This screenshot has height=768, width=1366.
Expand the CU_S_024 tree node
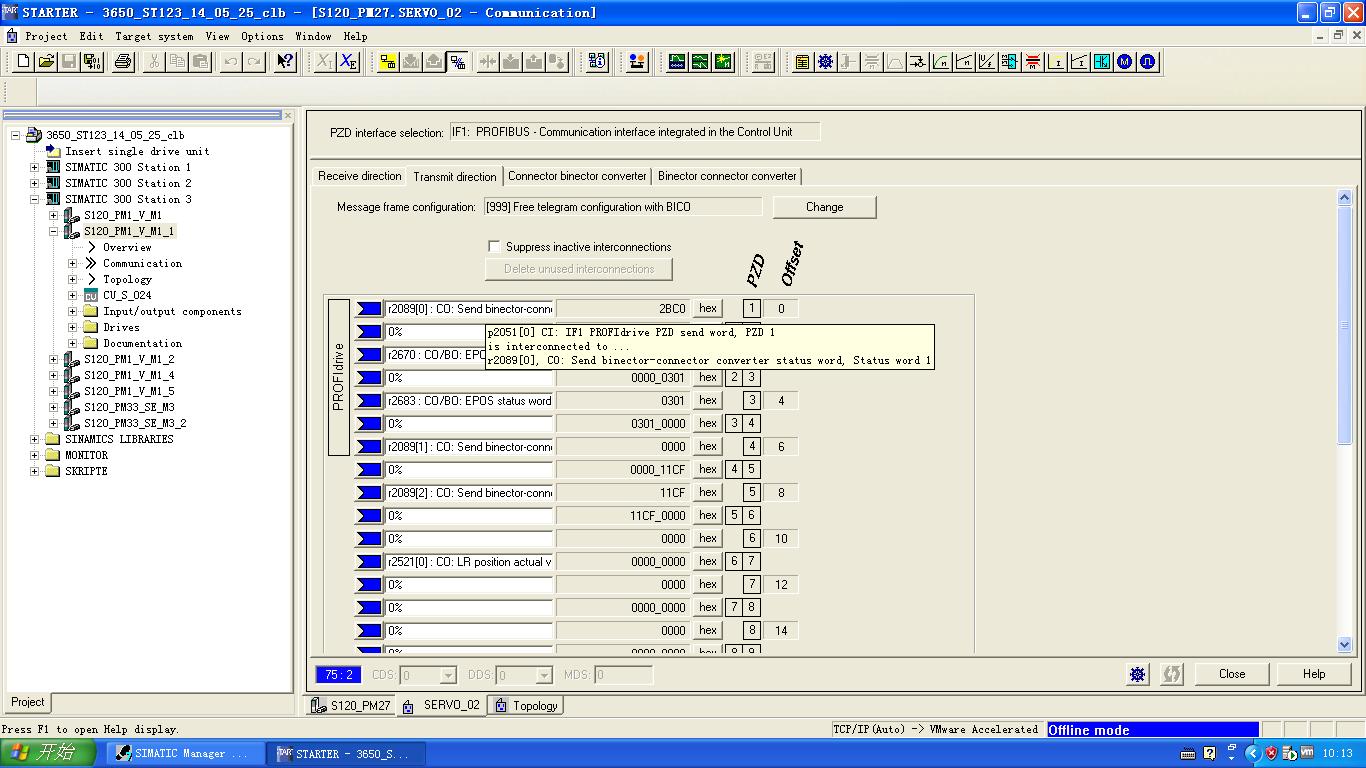73,295
